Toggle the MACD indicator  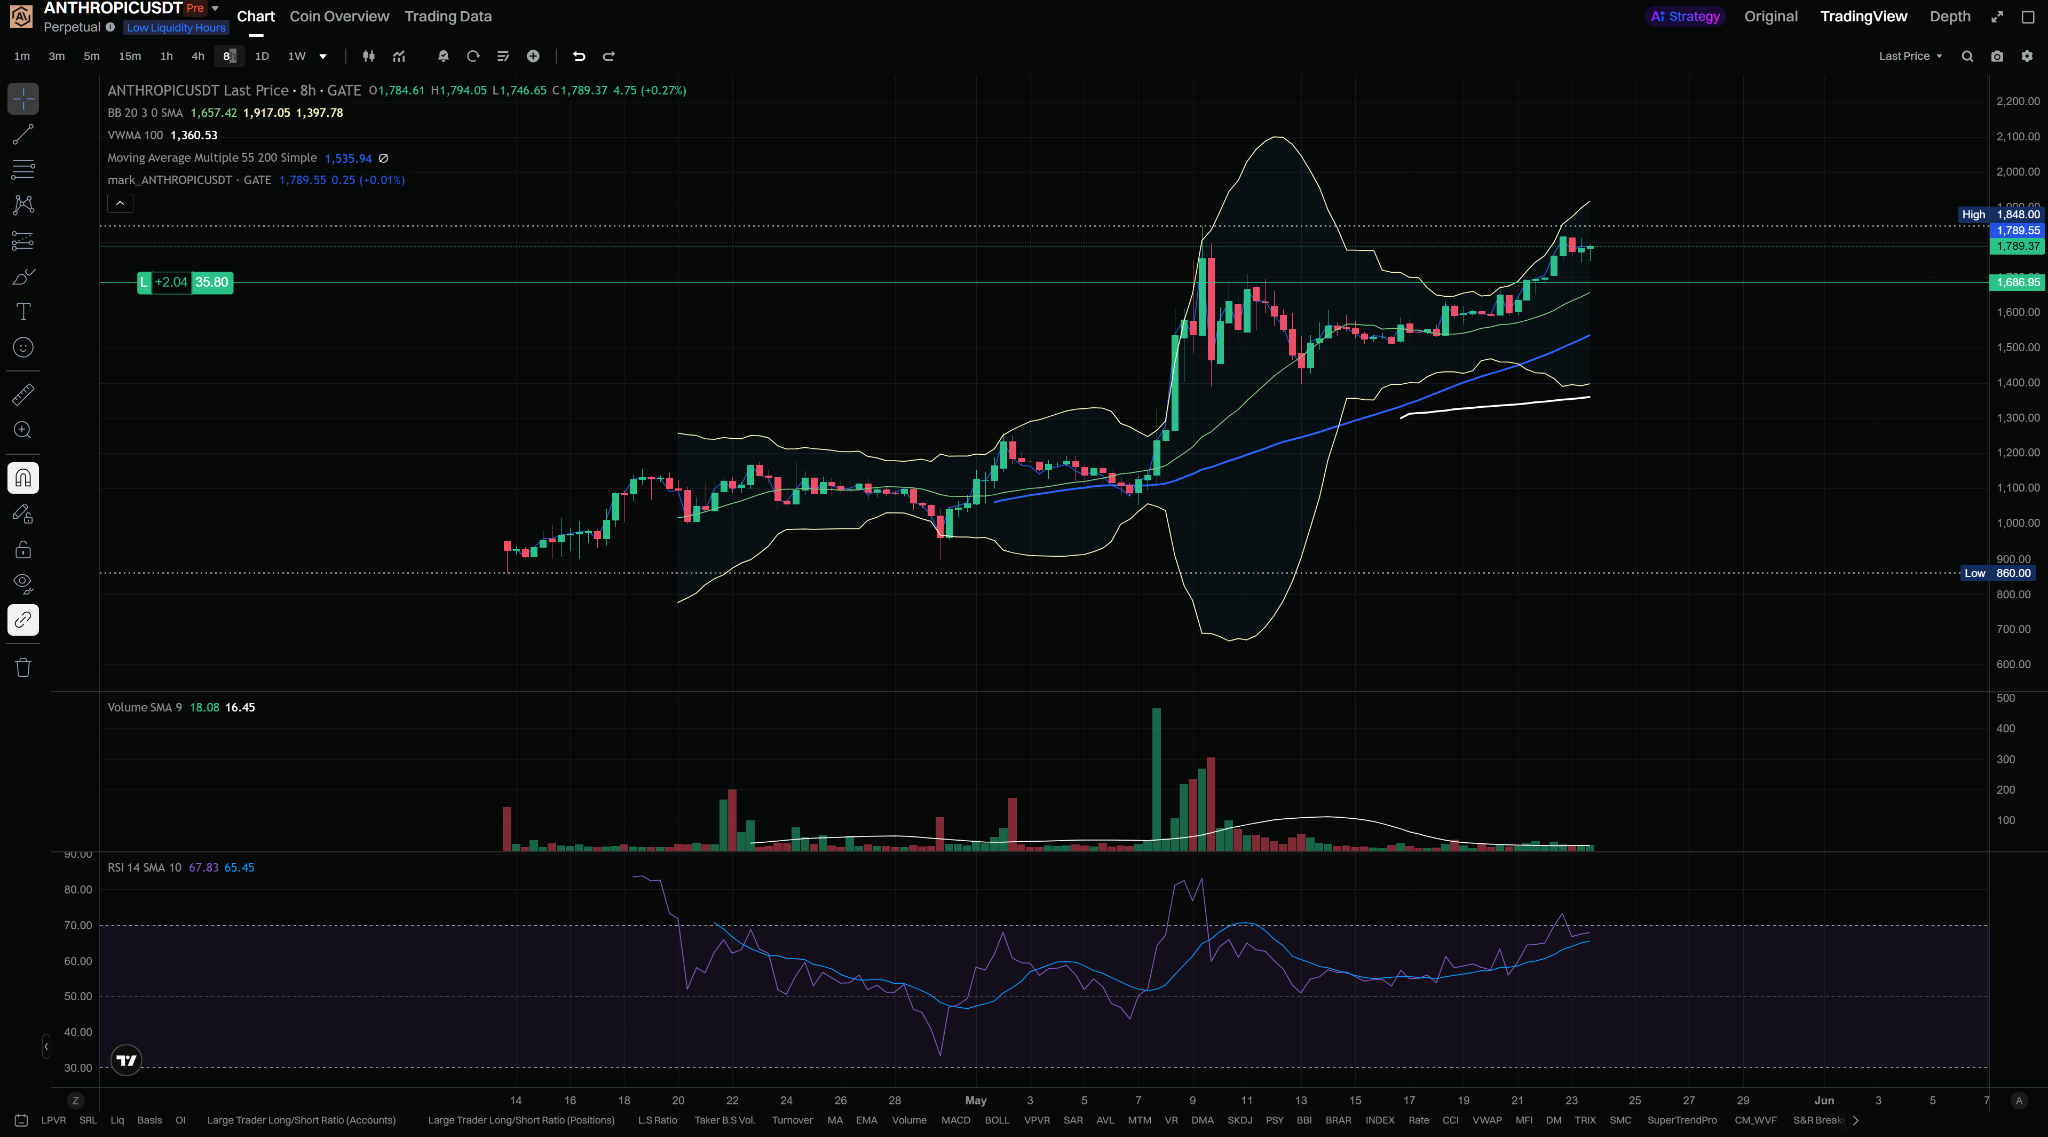click(x=956, y=1120)
